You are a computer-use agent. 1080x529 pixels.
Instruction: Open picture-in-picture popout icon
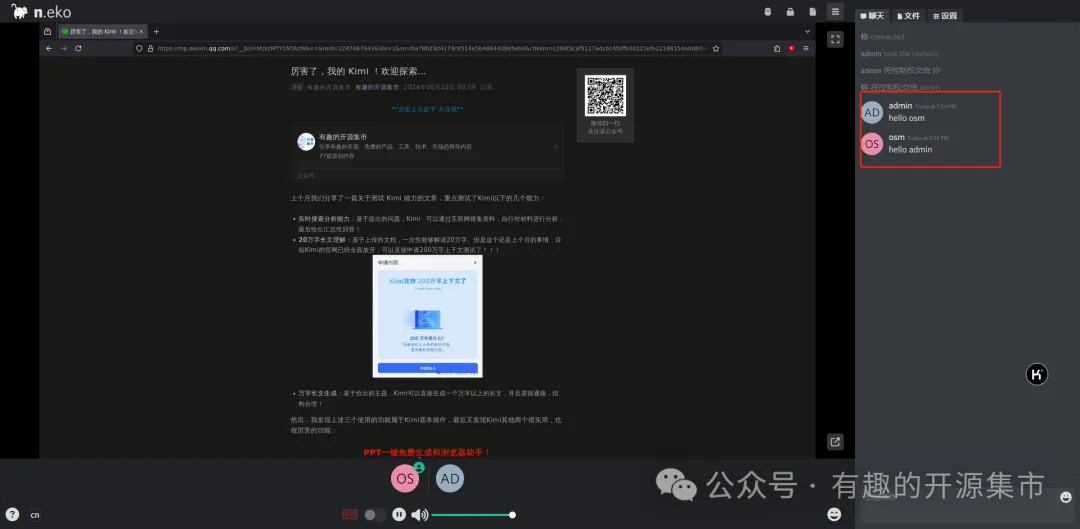(x=835, y=442)
